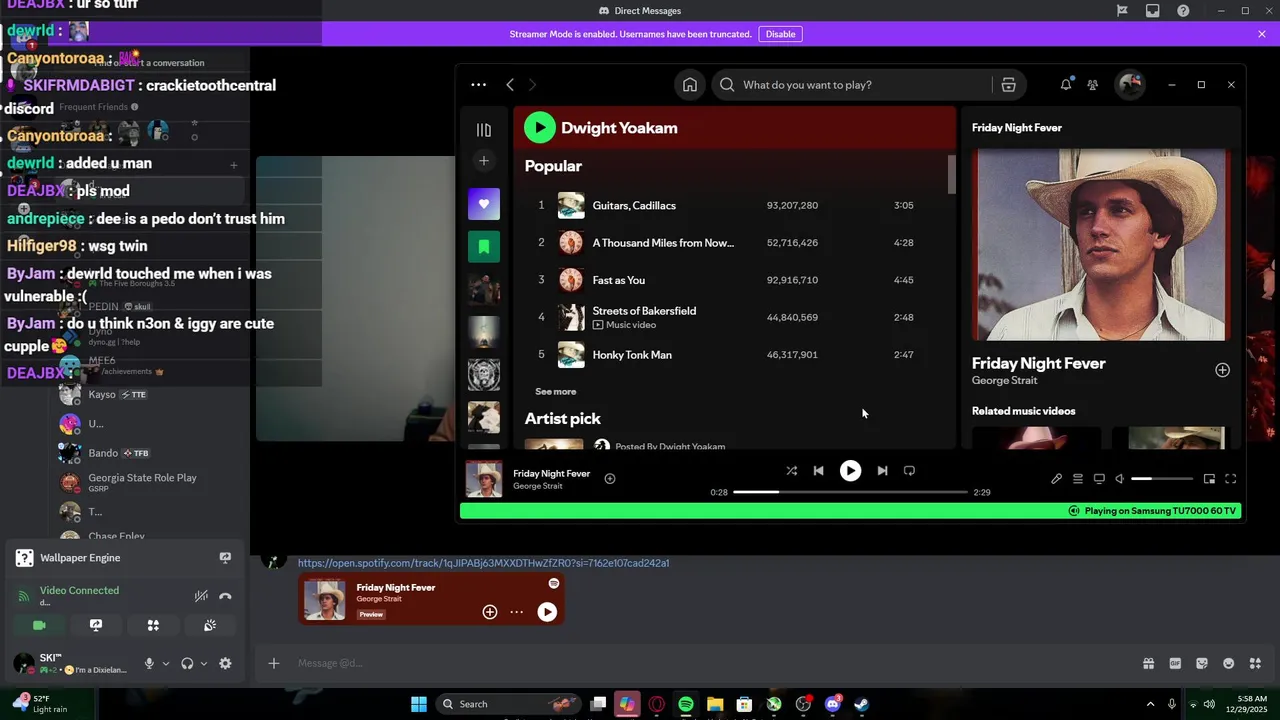1280x720 pixels.
Task: Open Spotify miniplayer
Action: [x=1209, y=479]
